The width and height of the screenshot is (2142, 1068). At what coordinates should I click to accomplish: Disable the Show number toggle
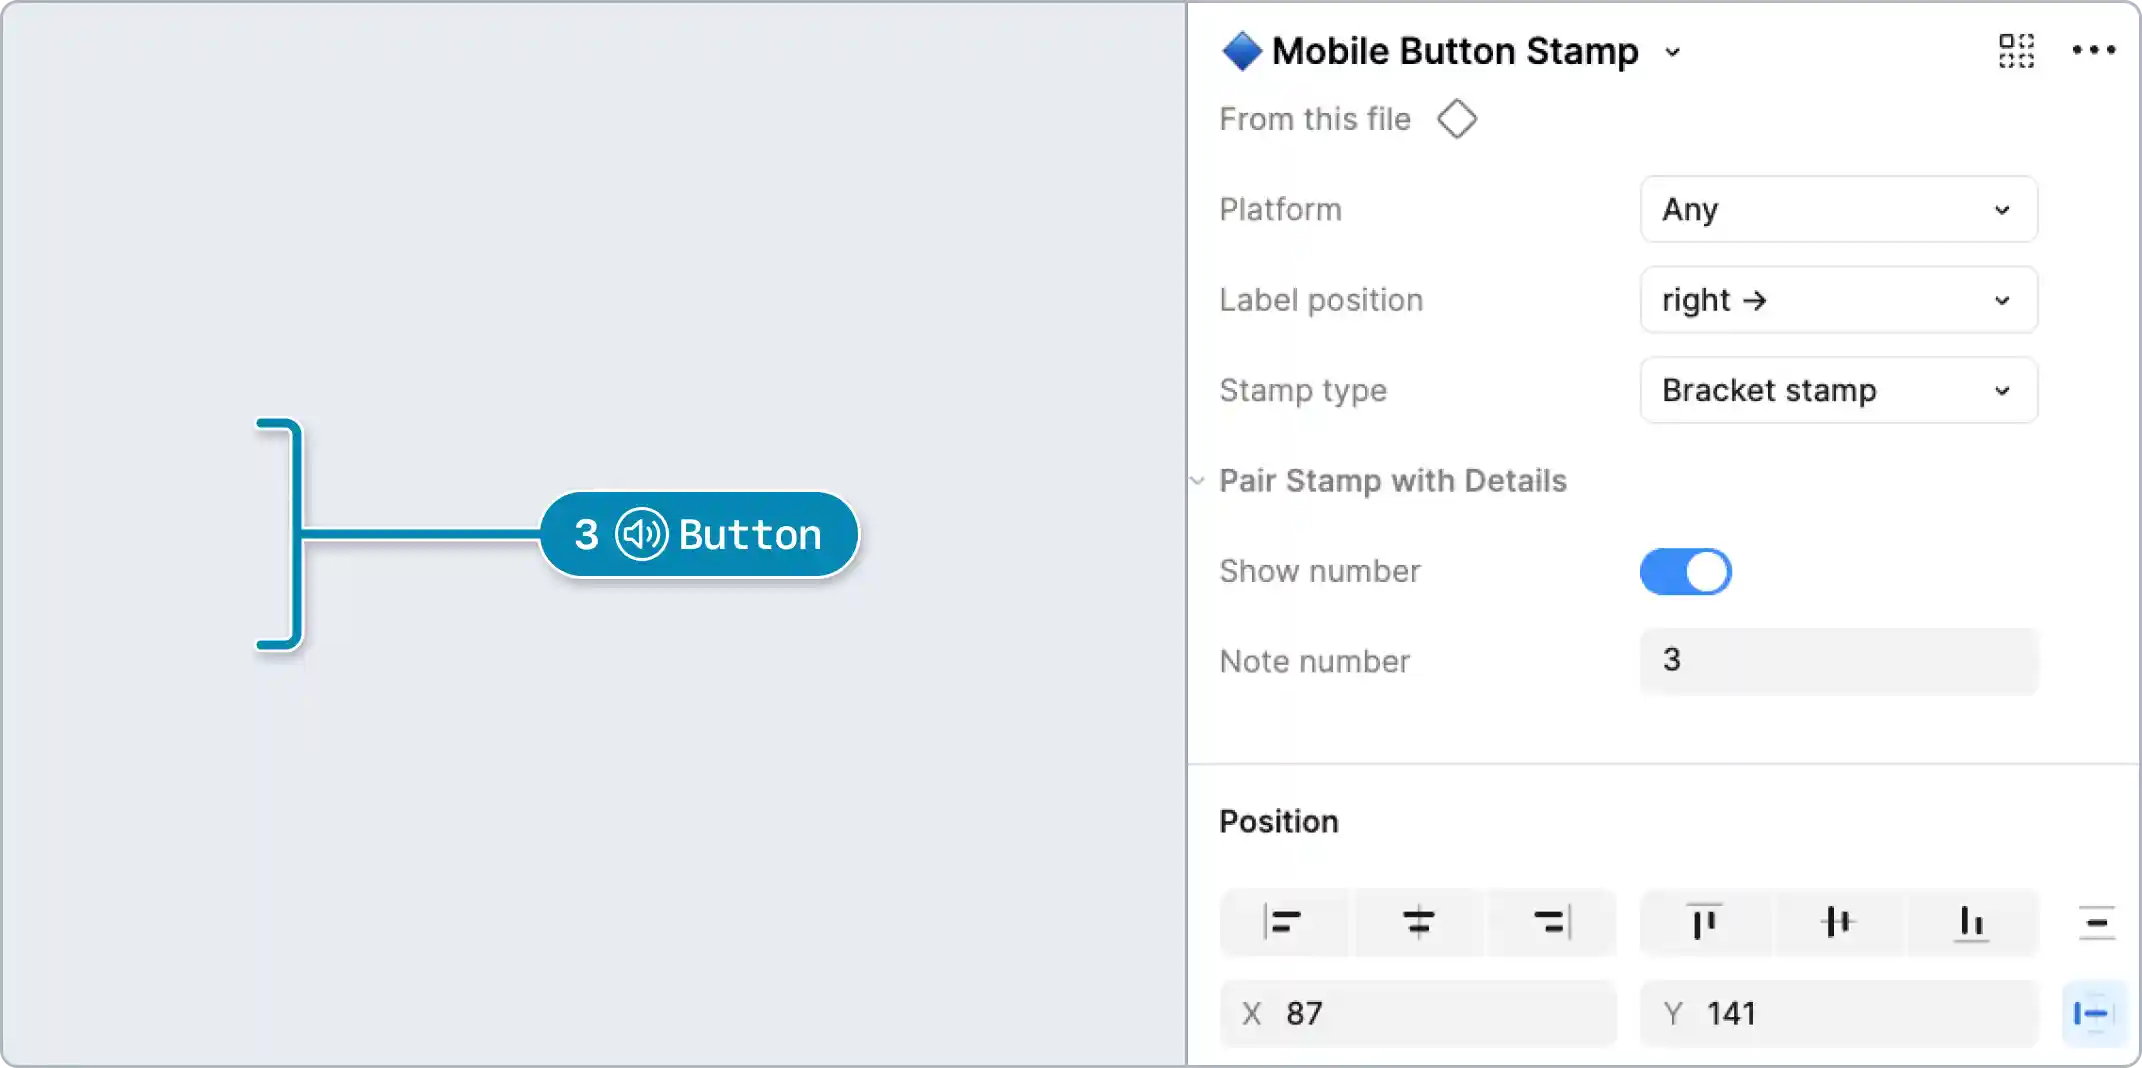coord(1686,571)
